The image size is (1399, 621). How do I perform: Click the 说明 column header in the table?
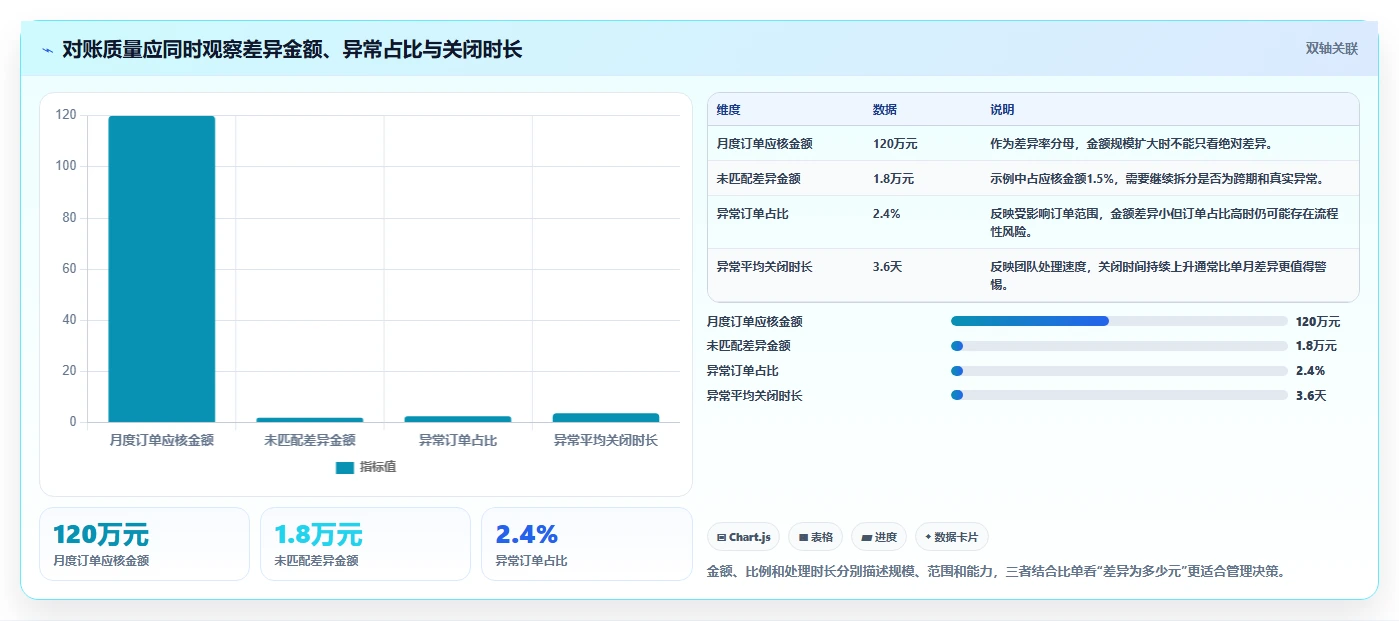(x=1002, y=110)
